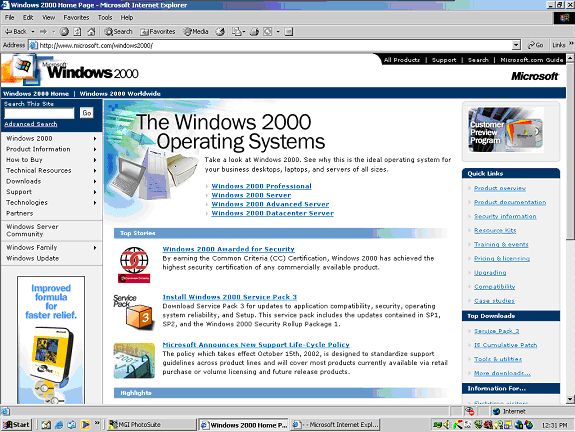Expand the Windows Family sidebar arrow

tap(95, 248)
